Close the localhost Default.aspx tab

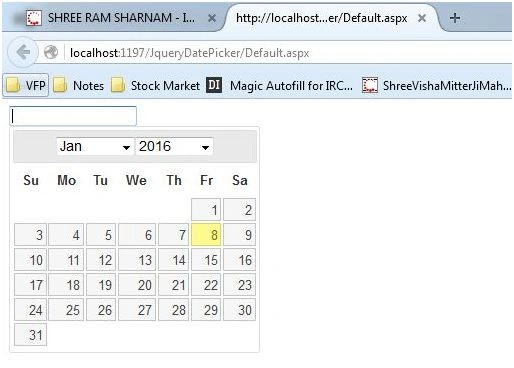(x=422, y=18)
